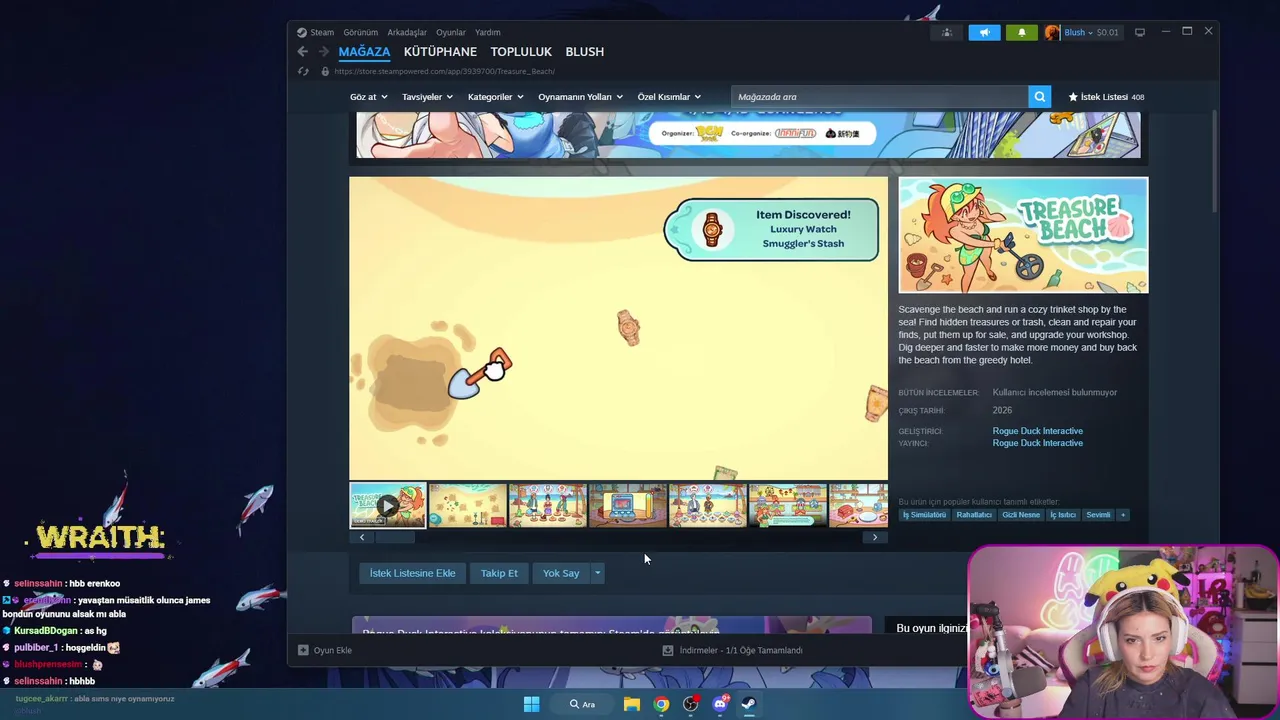1280x720 pixels.
Task: Open the Arkadaşlar menu
Action: 407,32
